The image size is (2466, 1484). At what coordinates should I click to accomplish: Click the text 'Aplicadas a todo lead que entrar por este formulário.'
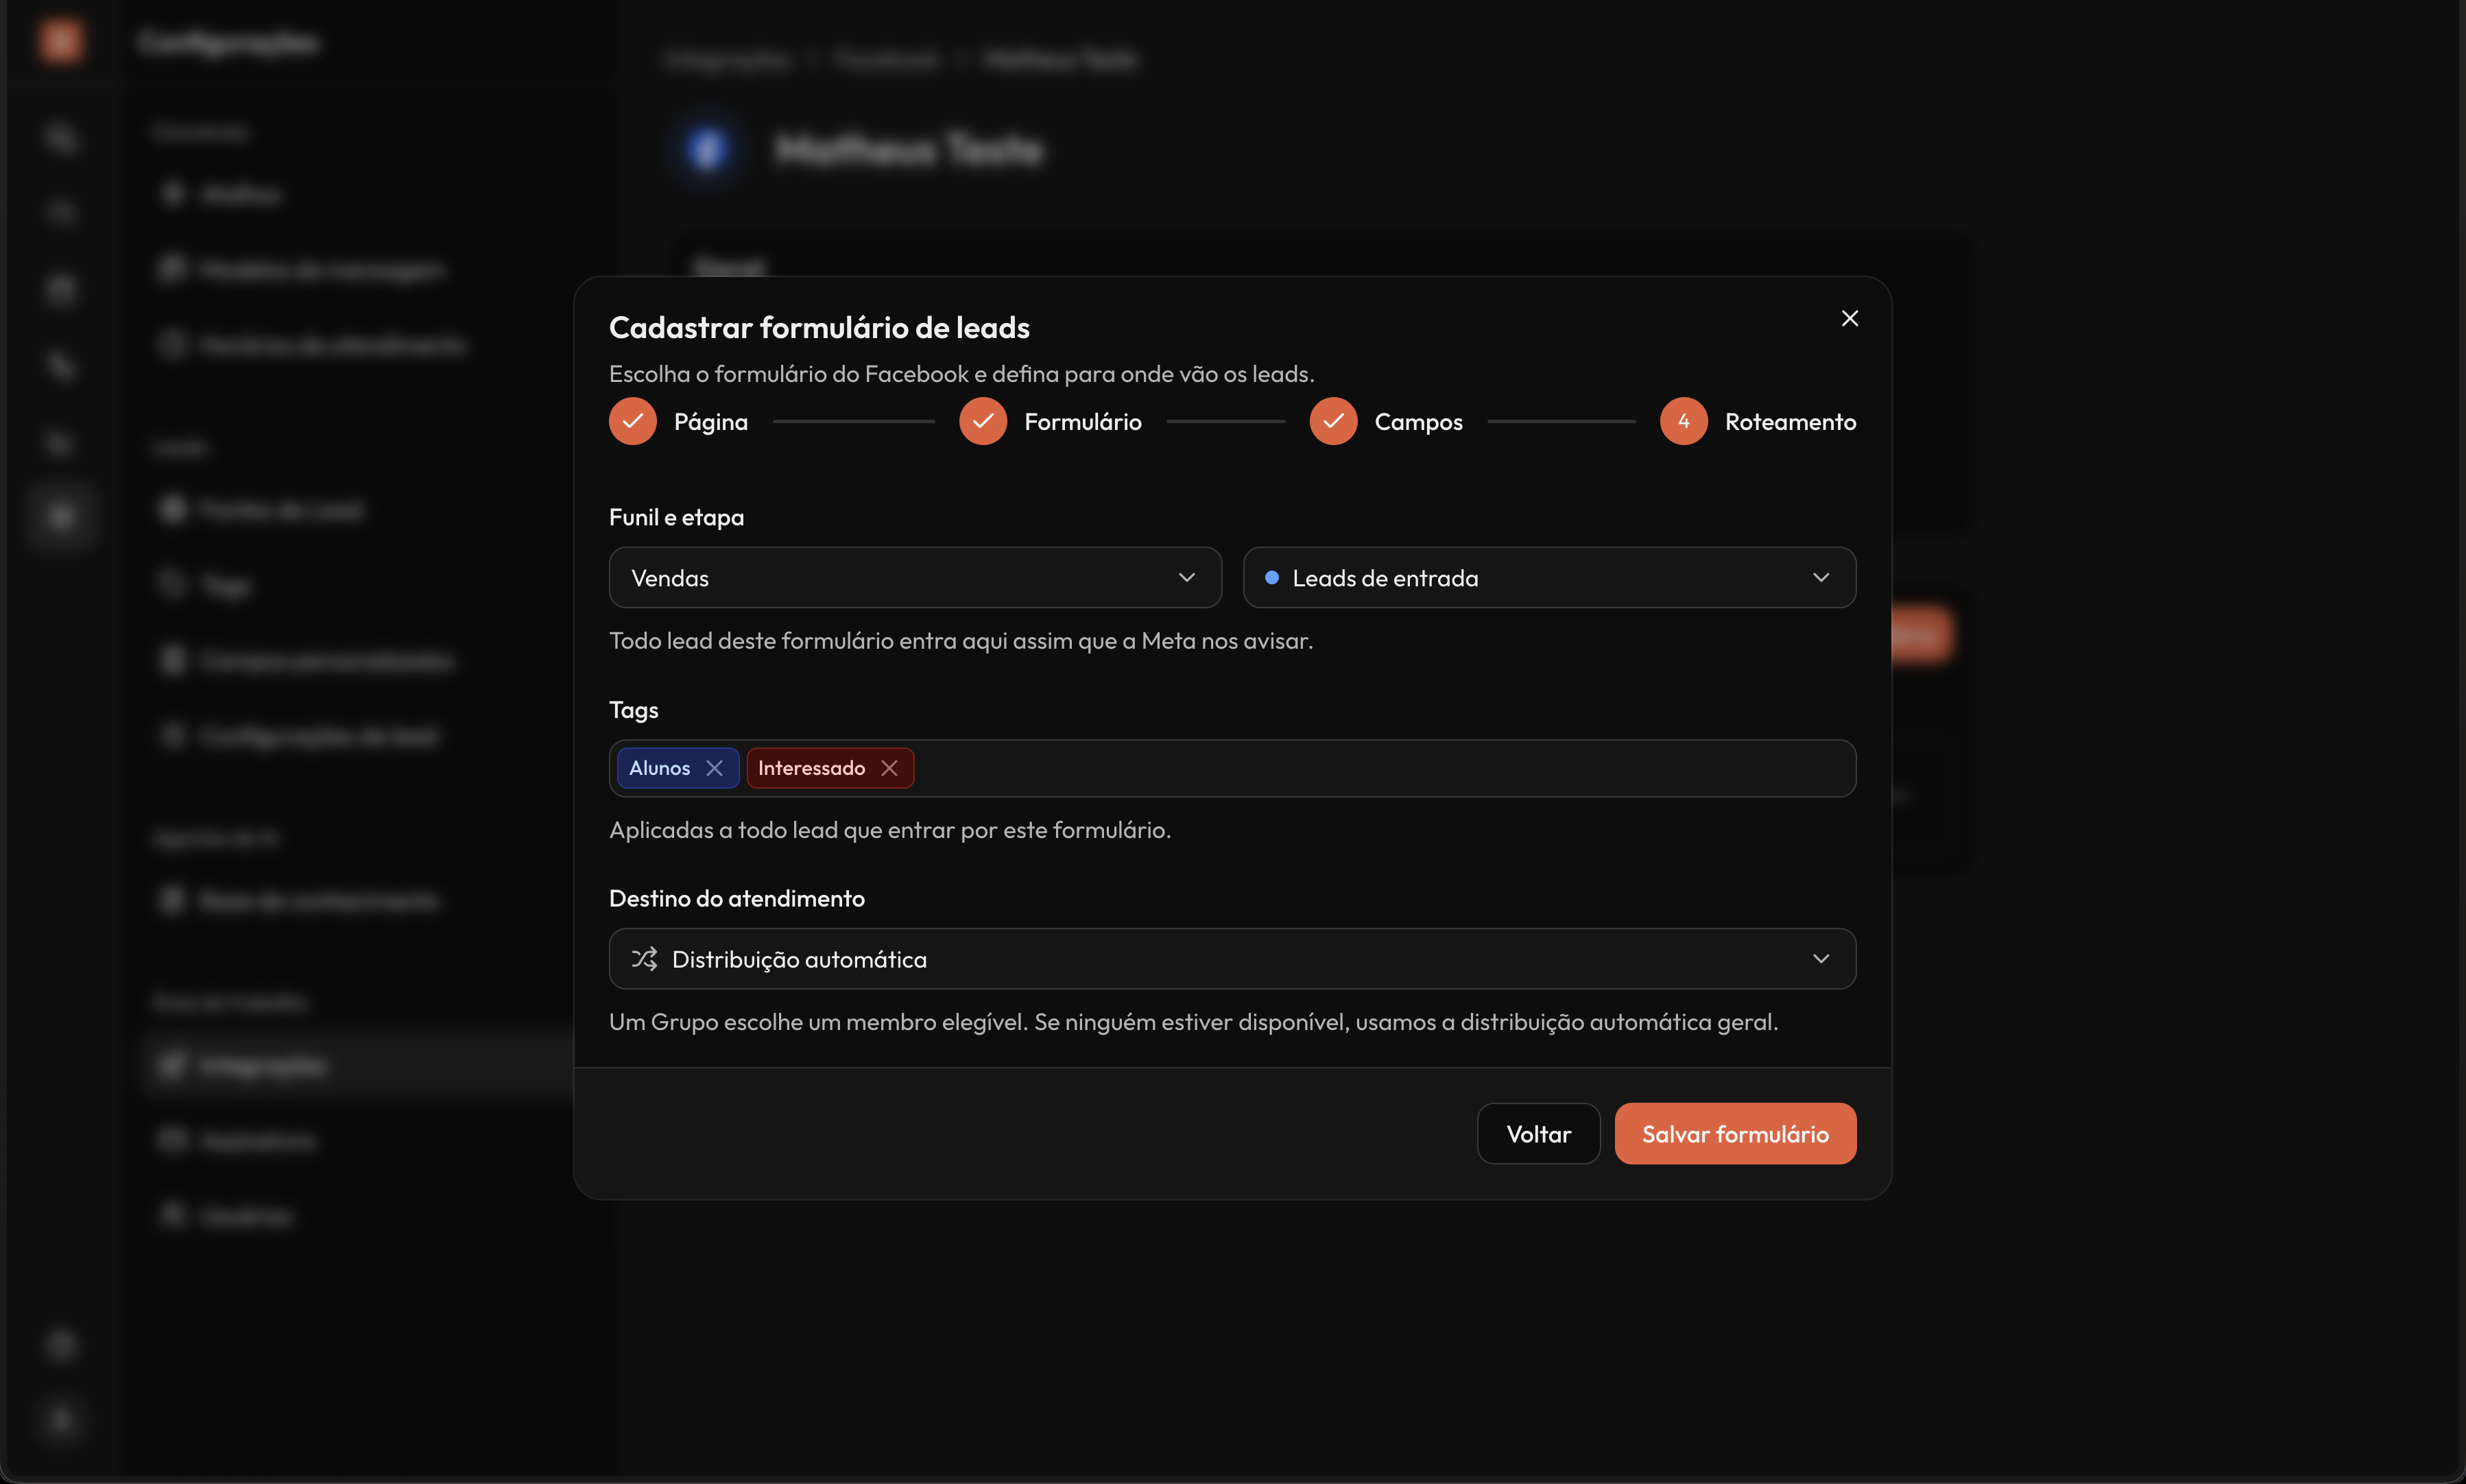coord(890,830)
